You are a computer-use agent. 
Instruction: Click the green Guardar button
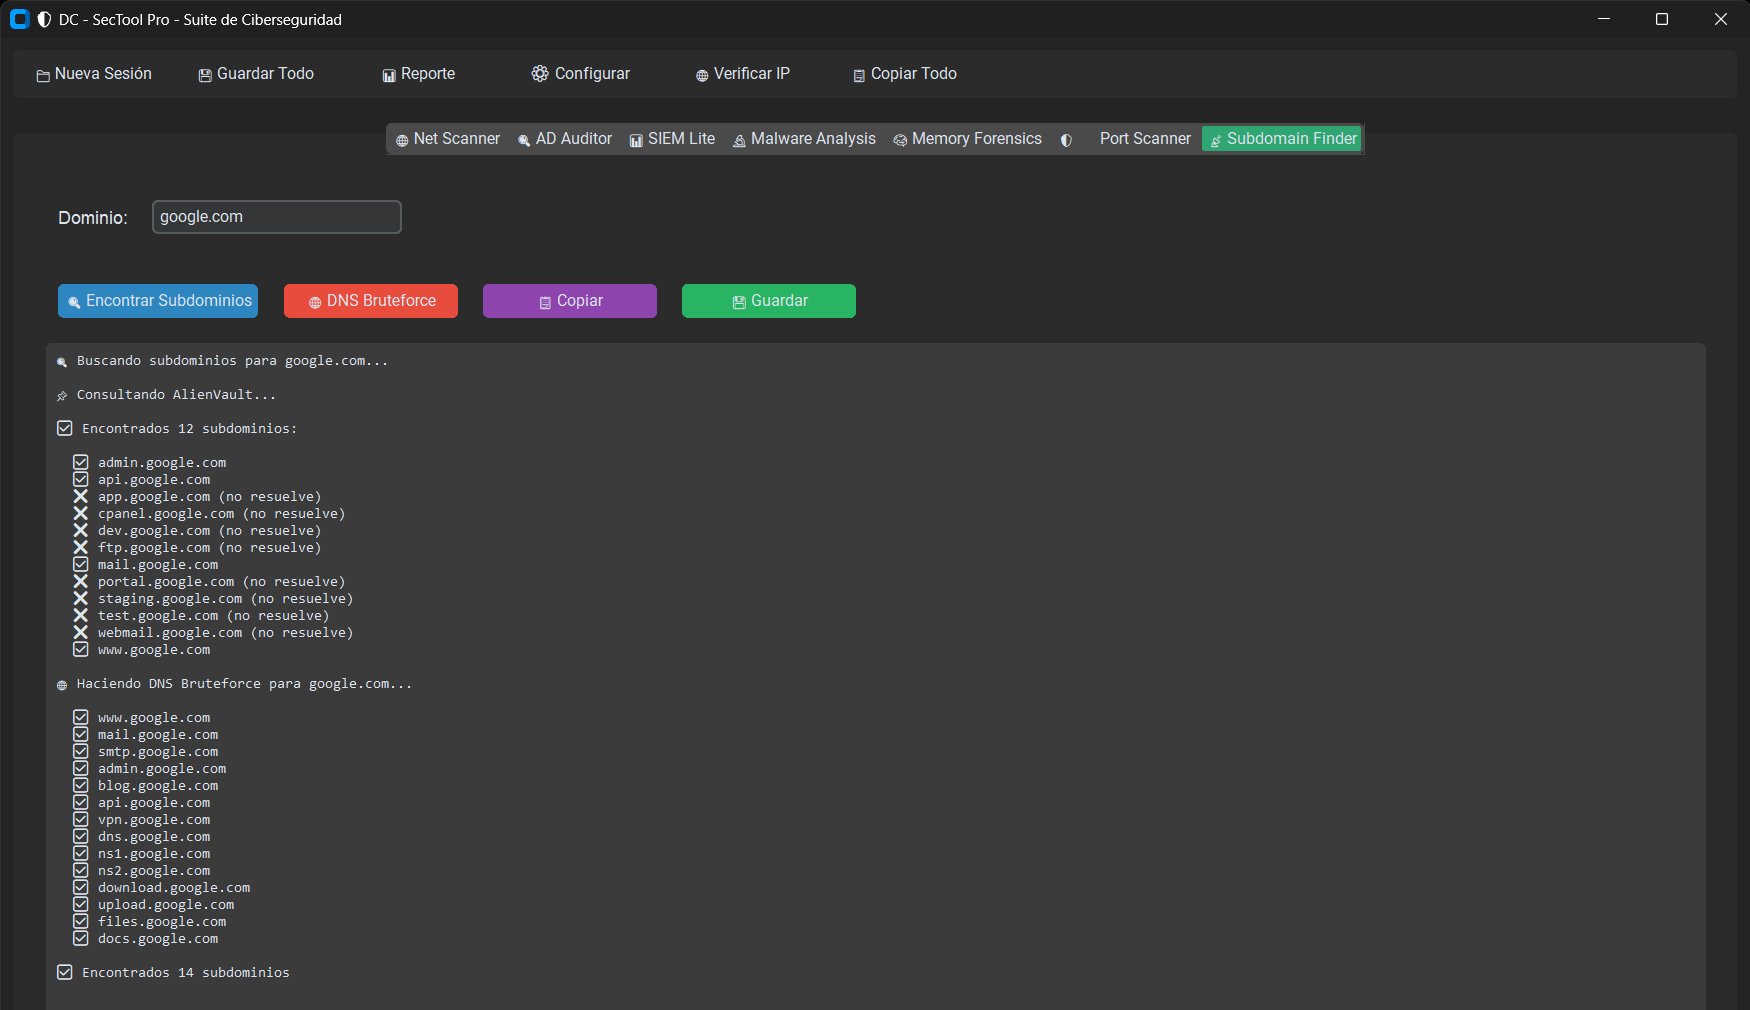point(769,301)
